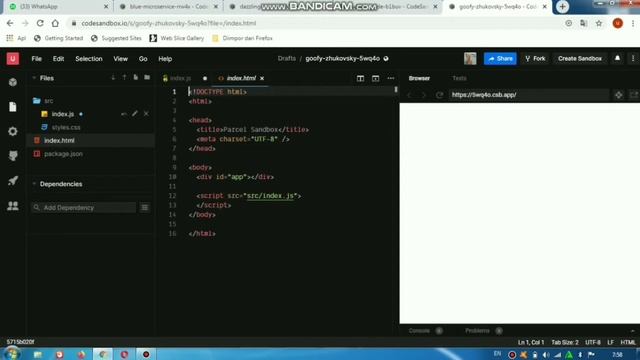The width and height of the screenshot is (640, 360).
Task: Download files icon in Files header
Action: (x=113, y=78)
